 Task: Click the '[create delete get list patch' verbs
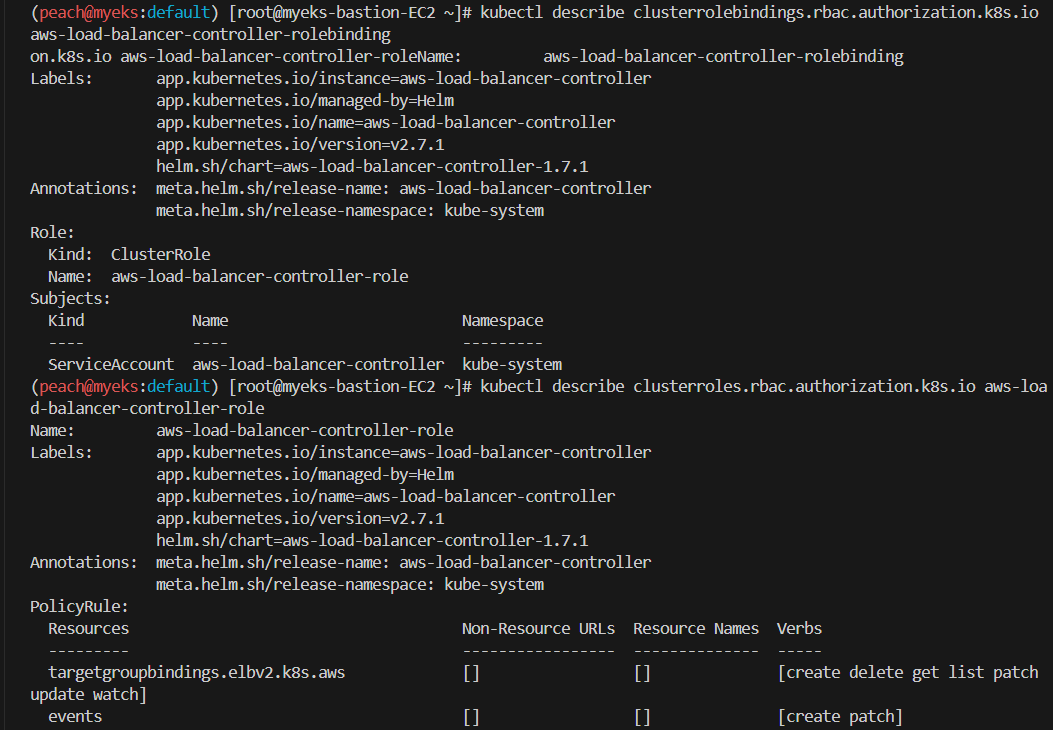click(x=908, y=673)
